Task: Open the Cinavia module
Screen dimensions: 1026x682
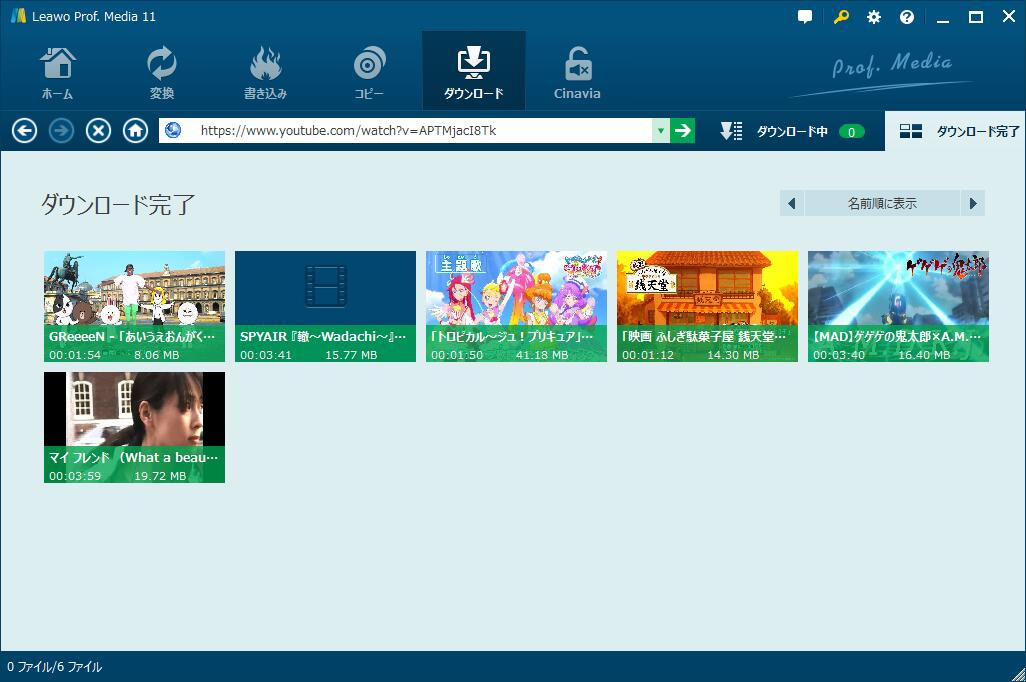Action: pyautogui.click(x=577, y=72)
